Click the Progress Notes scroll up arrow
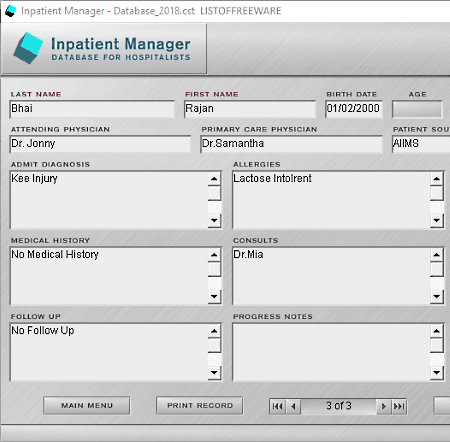The height and width of the screenshot is (442, 450). point(437,331)
